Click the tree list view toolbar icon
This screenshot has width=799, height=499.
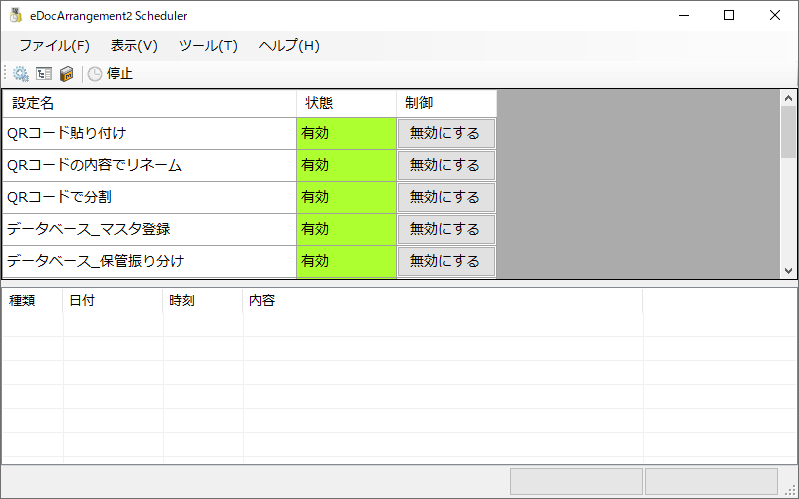point(44,73)
